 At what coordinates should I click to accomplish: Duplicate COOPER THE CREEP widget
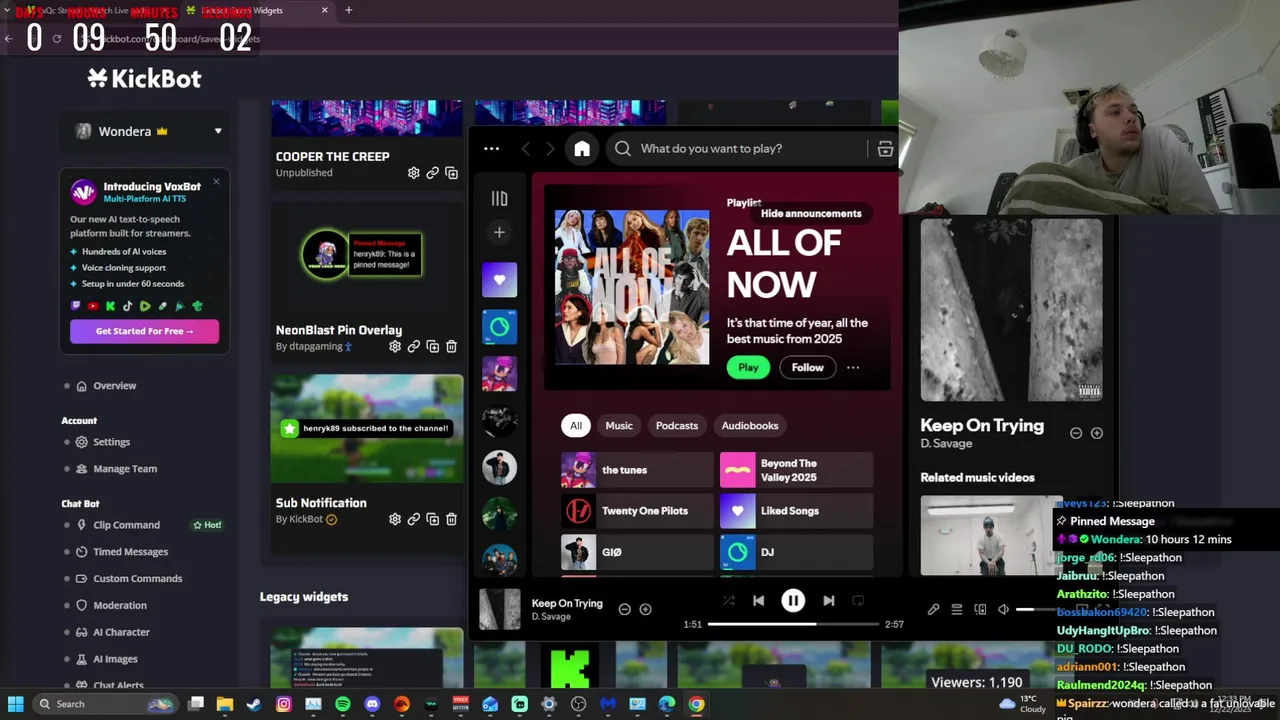(451, 173)
